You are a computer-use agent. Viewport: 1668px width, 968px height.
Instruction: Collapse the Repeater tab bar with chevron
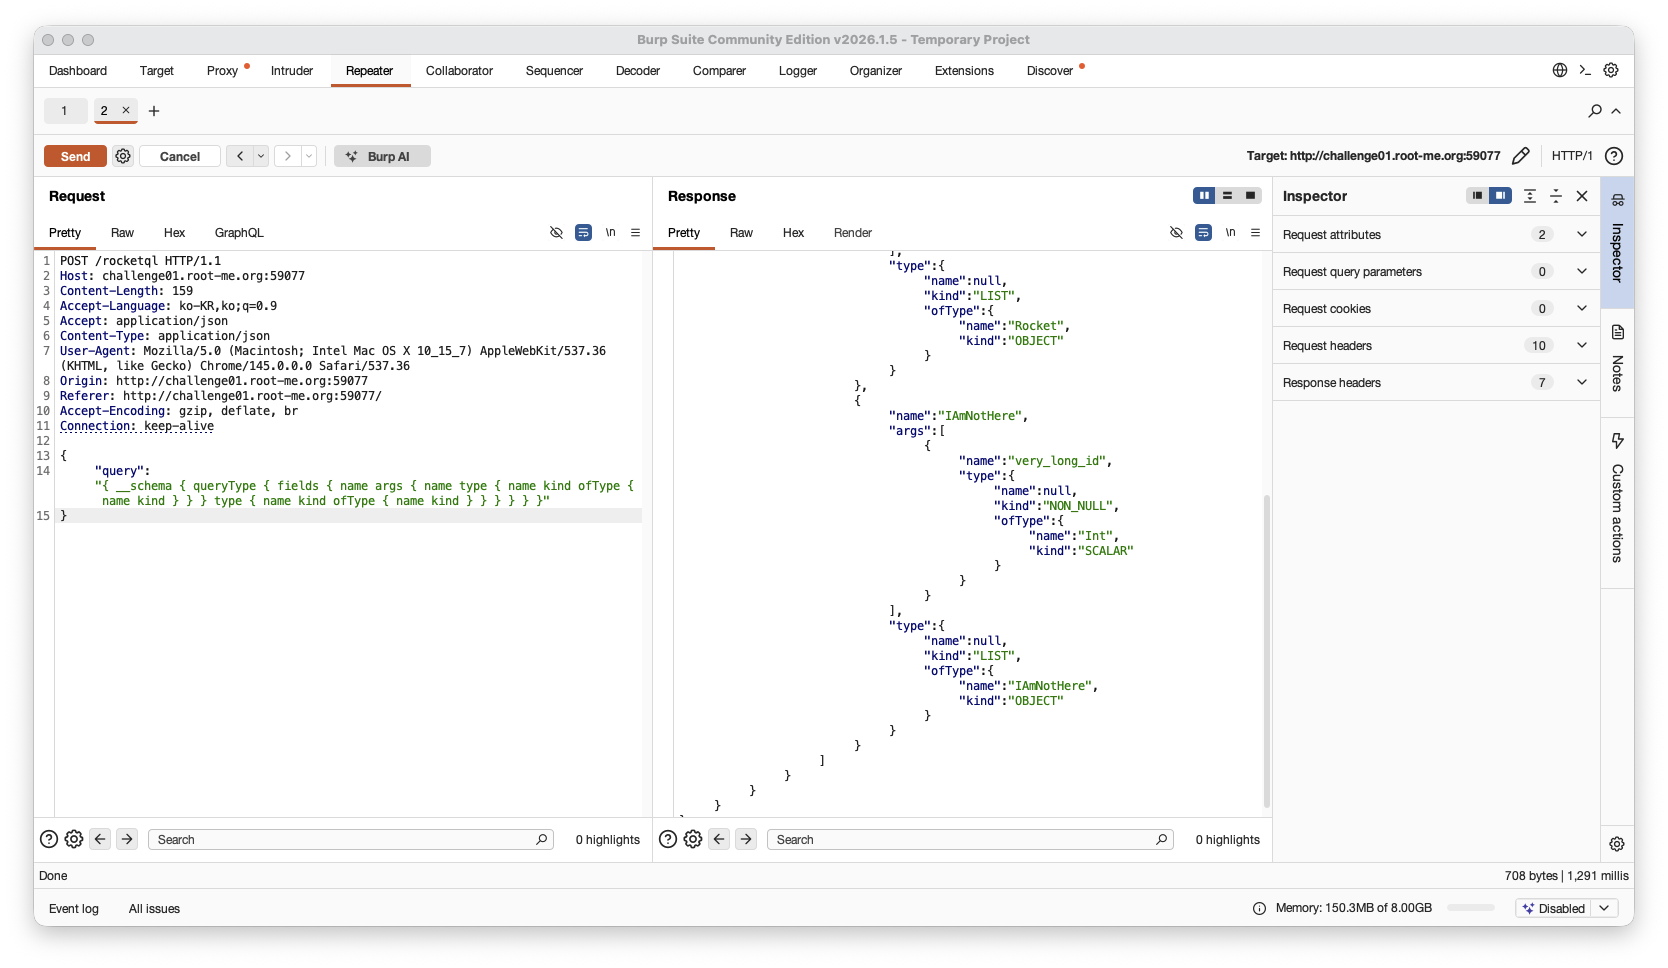click(x=1616, y=111)
